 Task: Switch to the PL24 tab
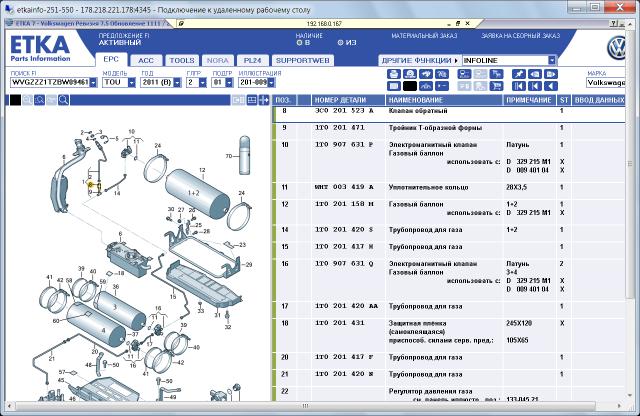tap(252, 60)
